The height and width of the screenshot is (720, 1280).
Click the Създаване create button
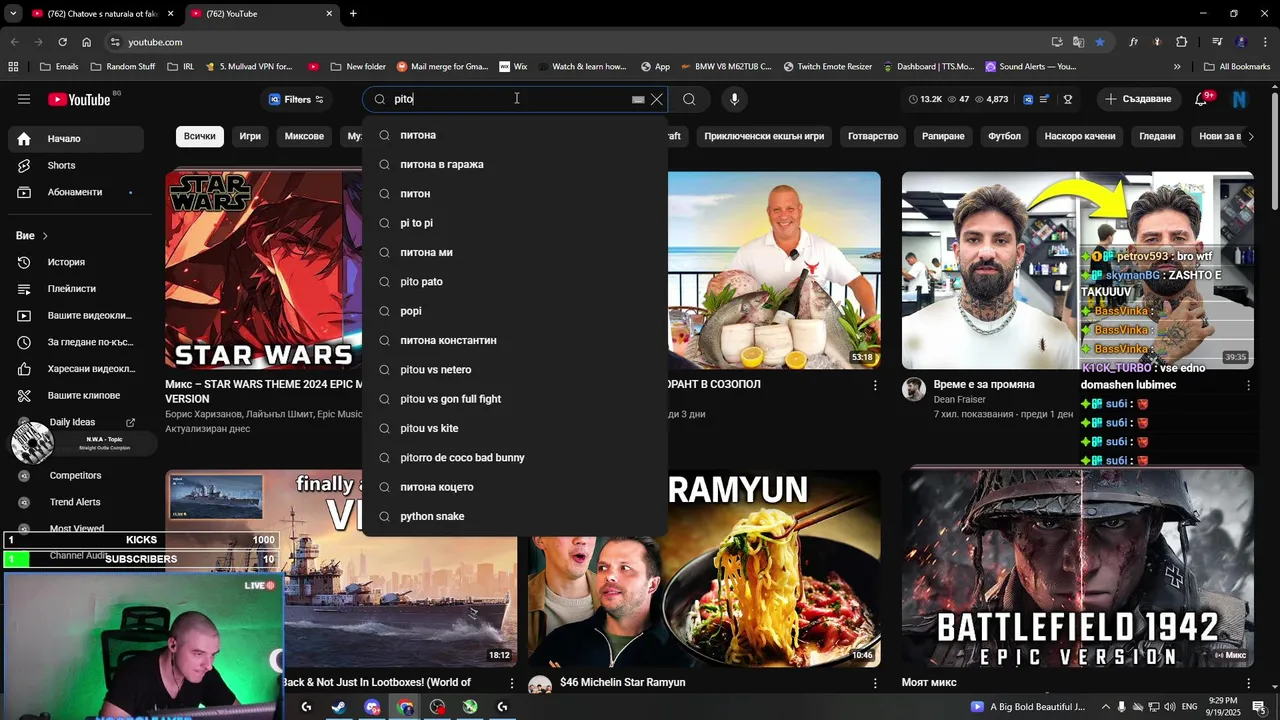pos(1137,99)
